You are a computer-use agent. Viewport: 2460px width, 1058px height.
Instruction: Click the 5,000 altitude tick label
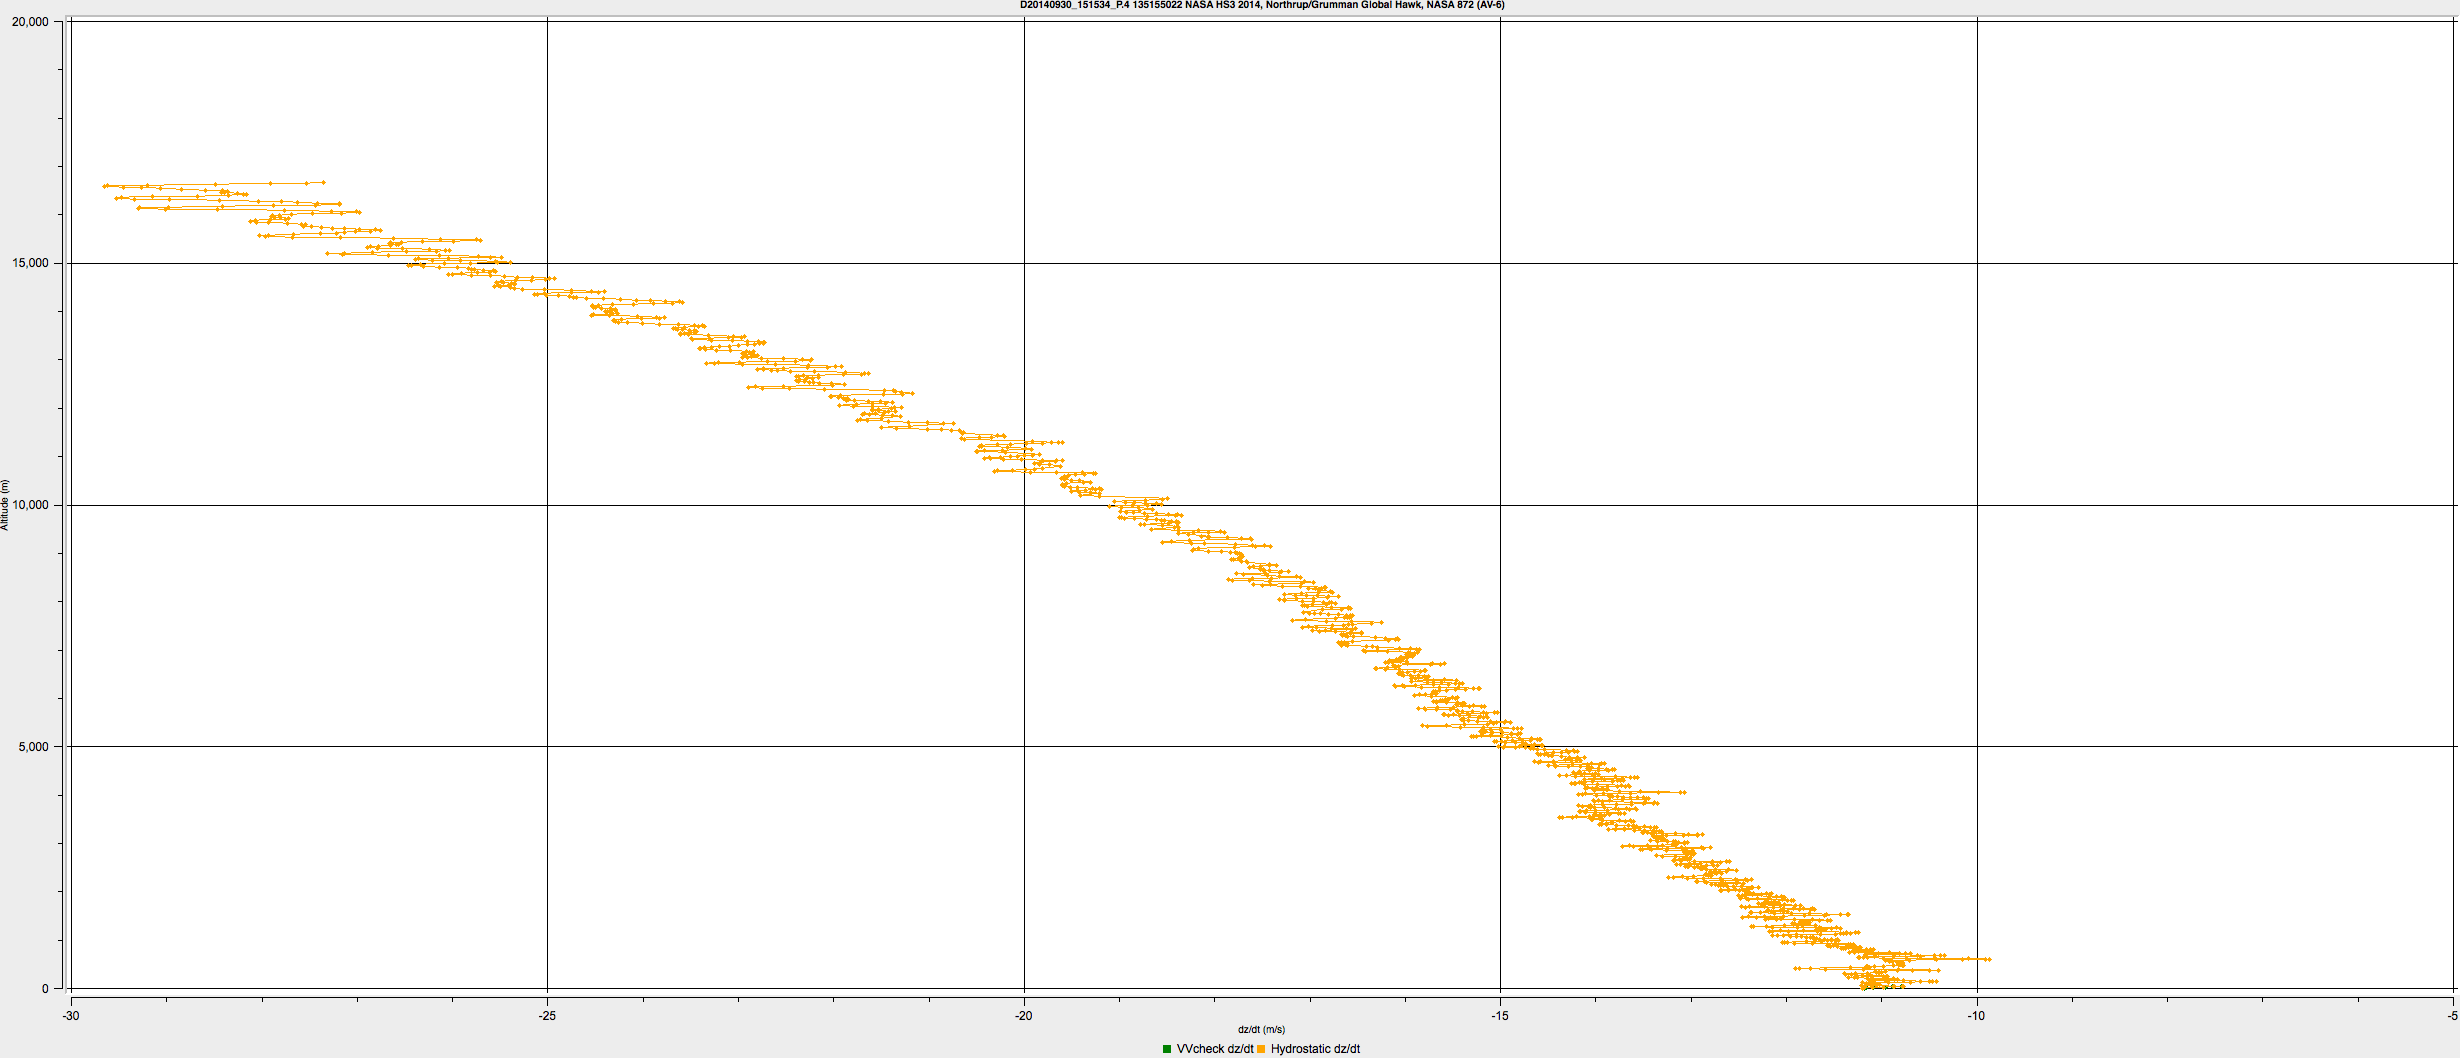pyautogui.click(x=33, y=747)
